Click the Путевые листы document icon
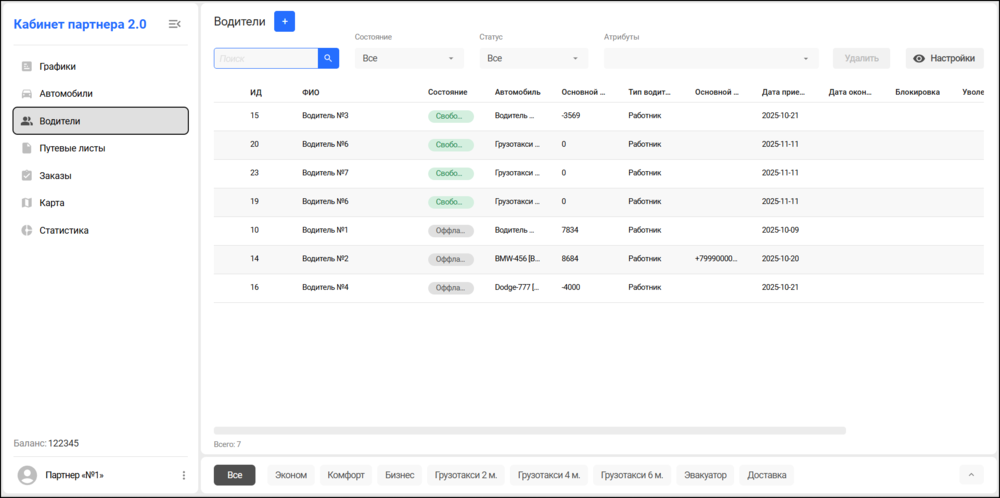 pyautogui.click(x=27, y=149)
